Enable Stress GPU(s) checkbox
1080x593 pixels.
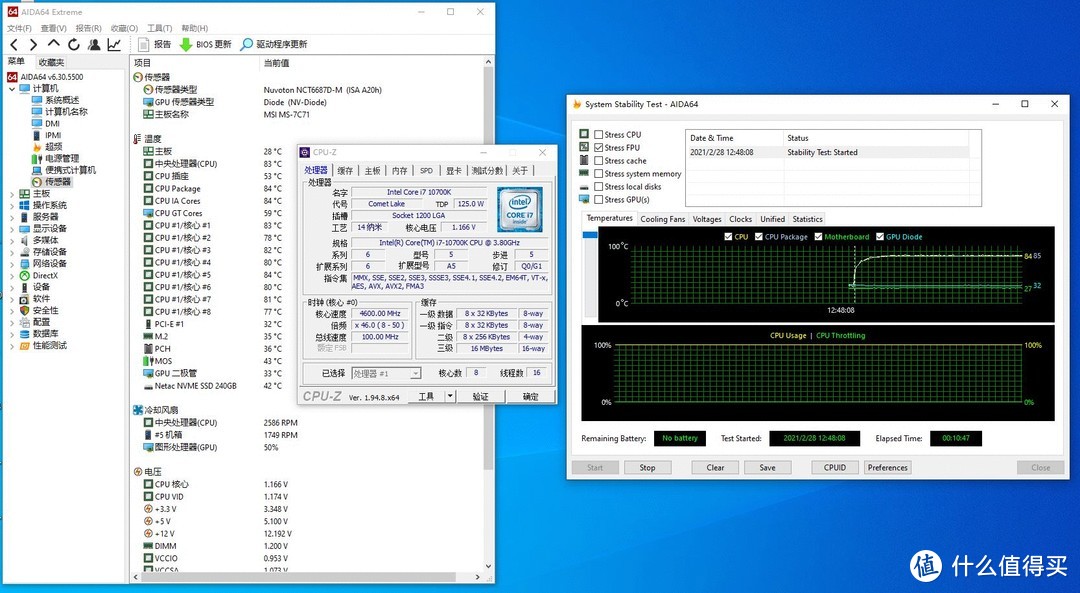click(x=599, y=200)
